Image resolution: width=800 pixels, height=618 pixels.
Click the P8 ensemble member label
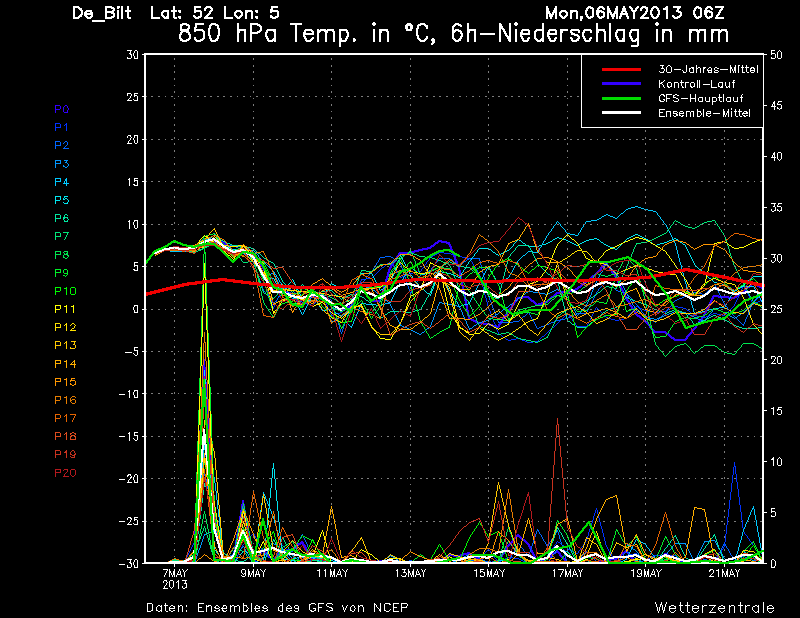[x=62, y=255]
